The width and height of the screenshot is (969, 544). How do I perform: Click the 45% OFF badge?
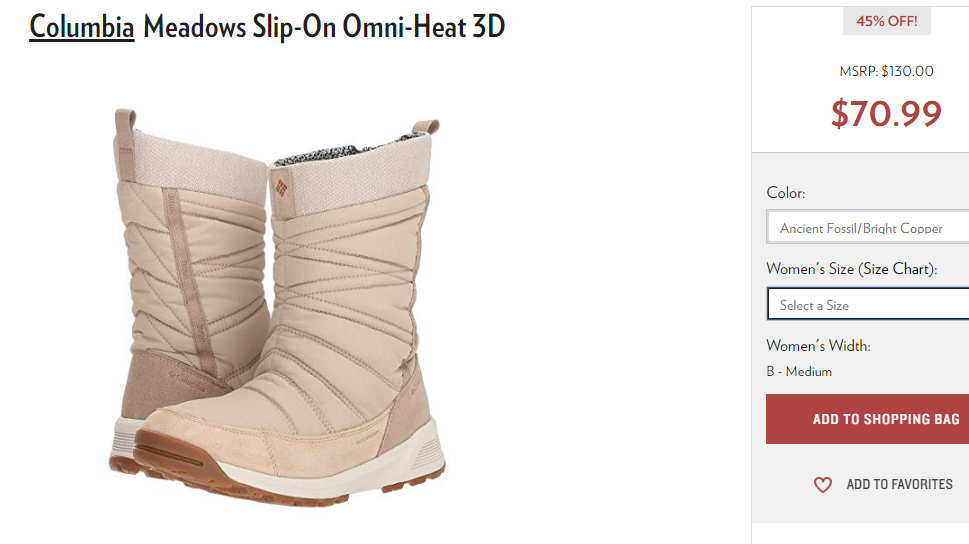pos(886,21)
